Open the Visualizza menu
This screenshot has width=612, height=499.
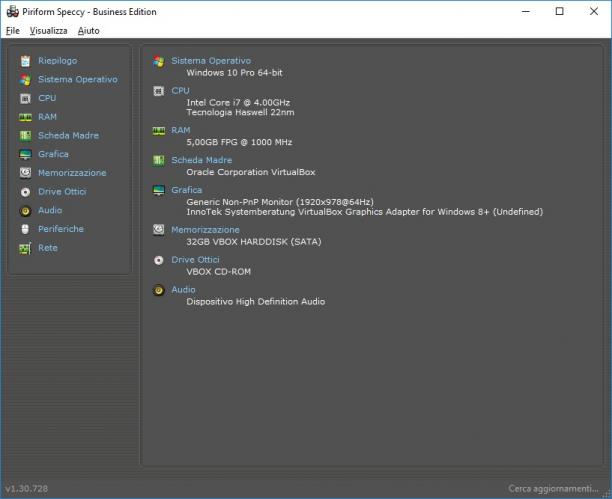pos(48,31)
